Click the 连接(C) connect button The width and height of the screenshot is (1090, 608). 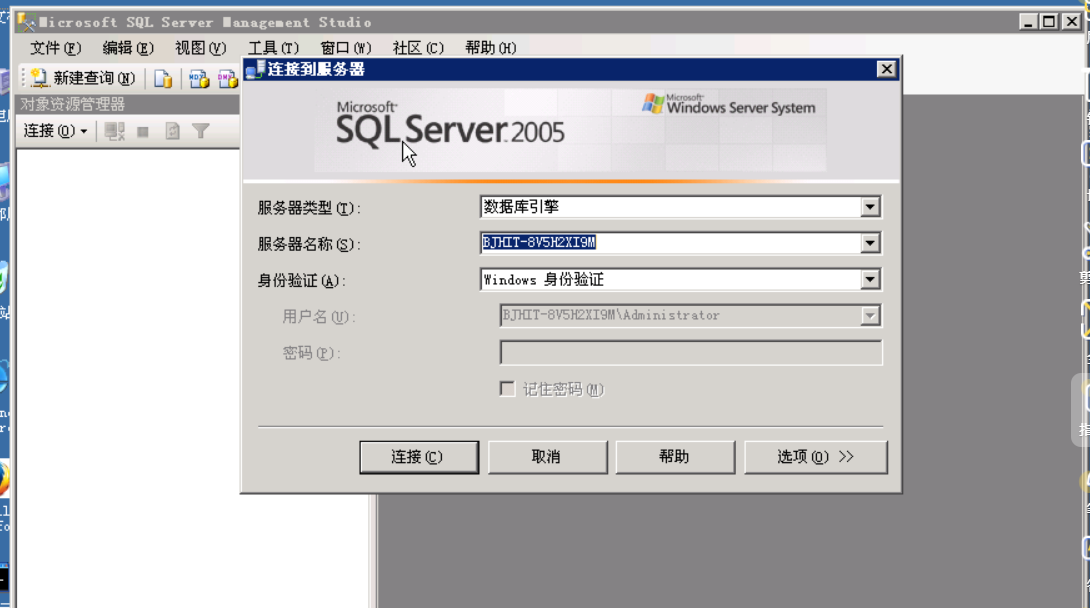pyautogui.click(x=418, y=457)
